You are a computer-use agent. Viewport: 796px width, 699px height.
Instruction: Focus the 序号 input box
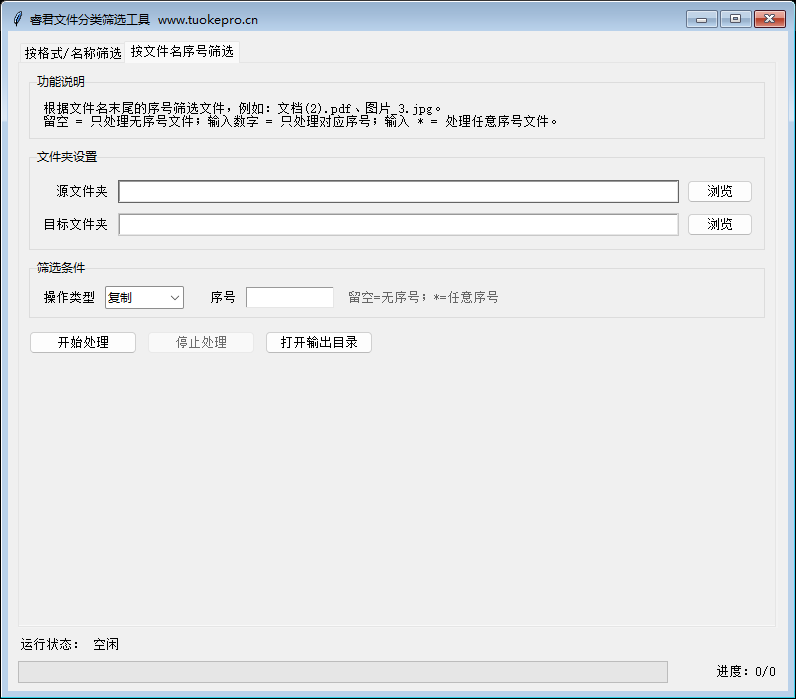(x=289, y=297)
